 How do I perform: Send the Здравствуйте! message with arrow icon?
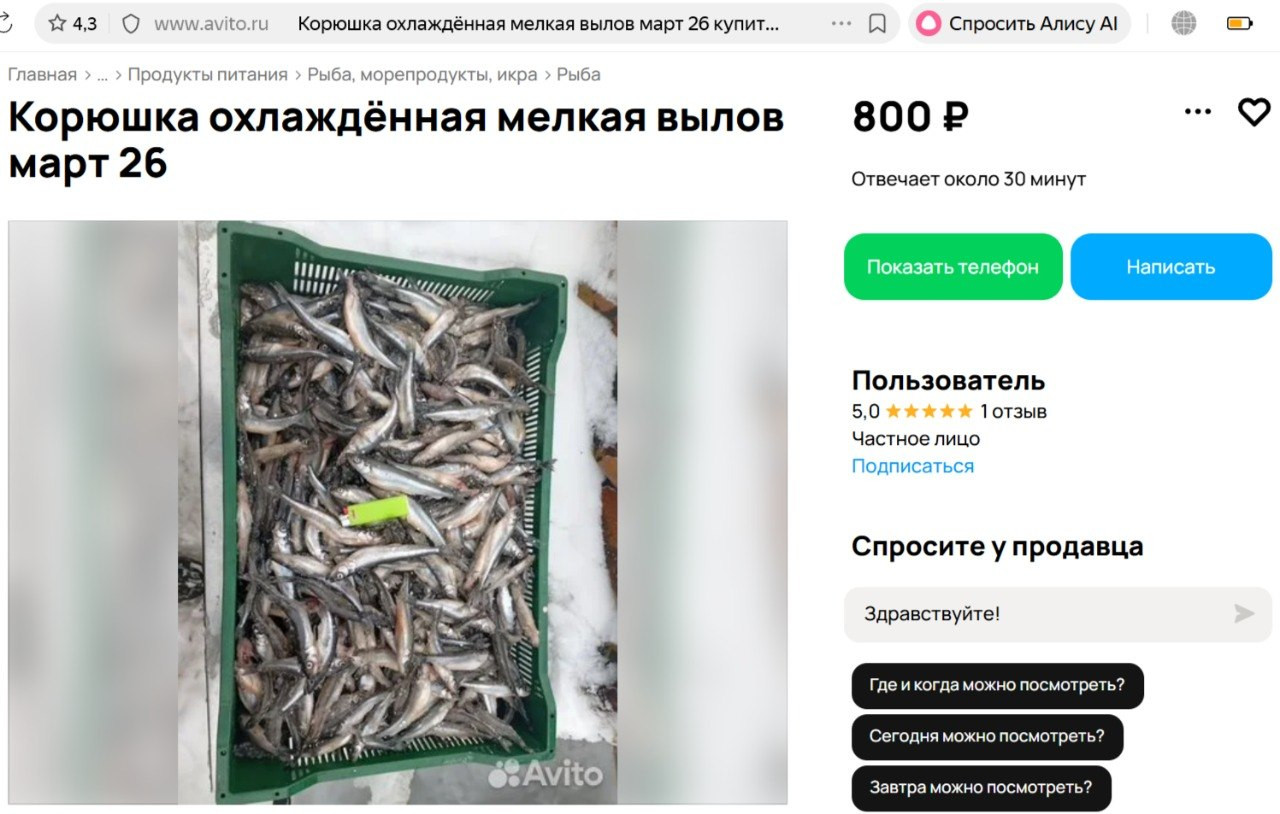[1244, 614]
